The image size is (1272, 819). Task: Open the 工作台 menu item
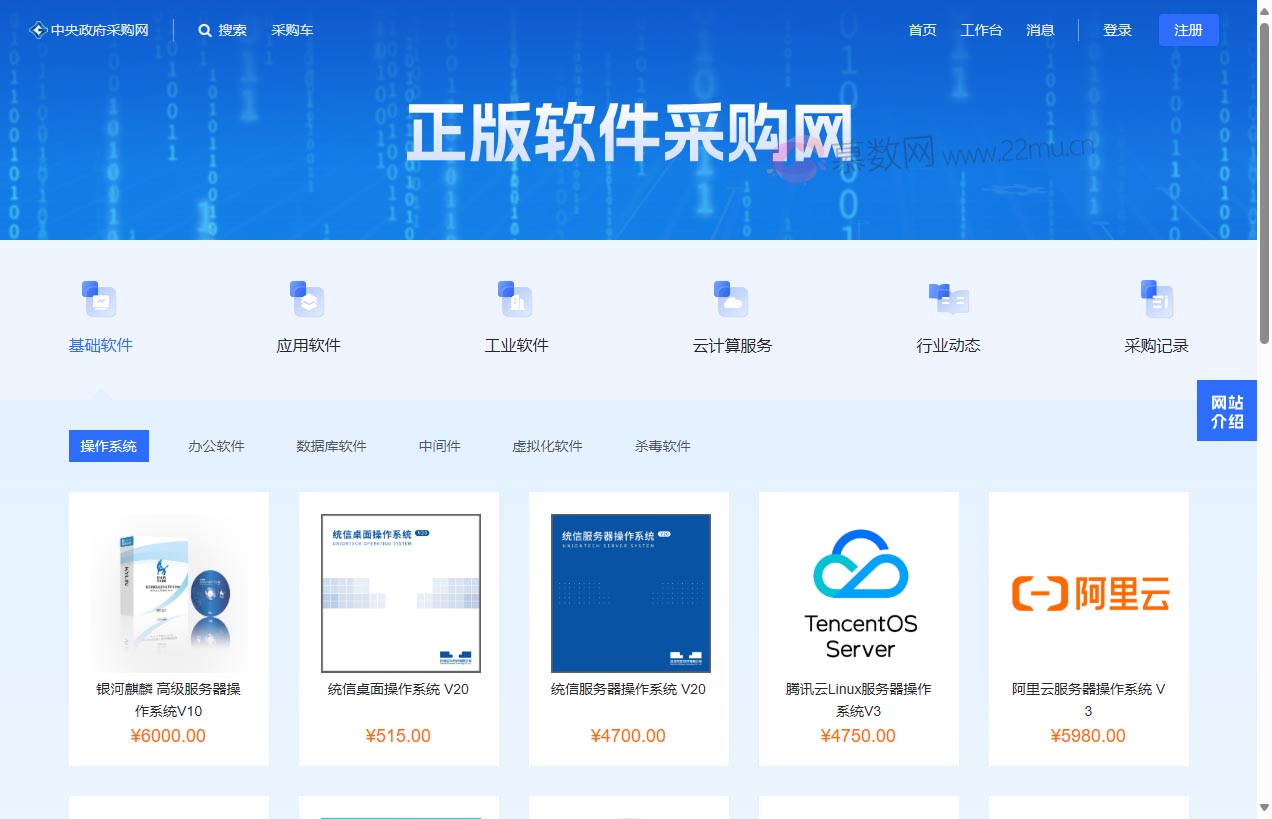click(x=981, y=30)
